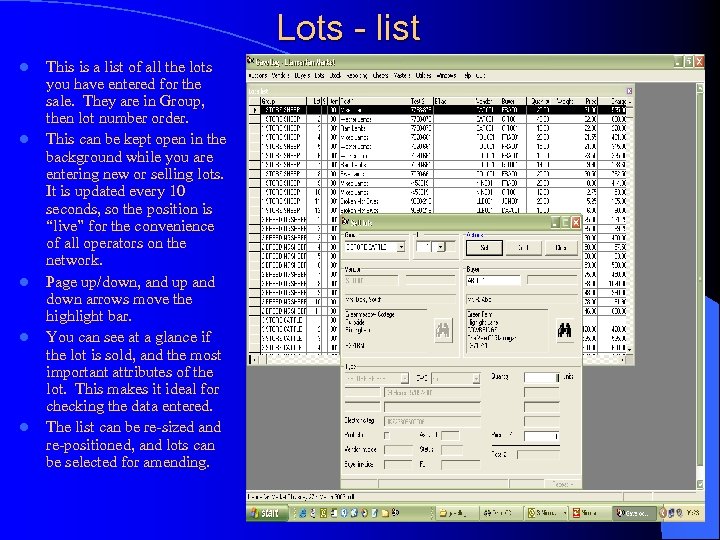
Task: Click the Windows Start button
Action: [267, 513]
